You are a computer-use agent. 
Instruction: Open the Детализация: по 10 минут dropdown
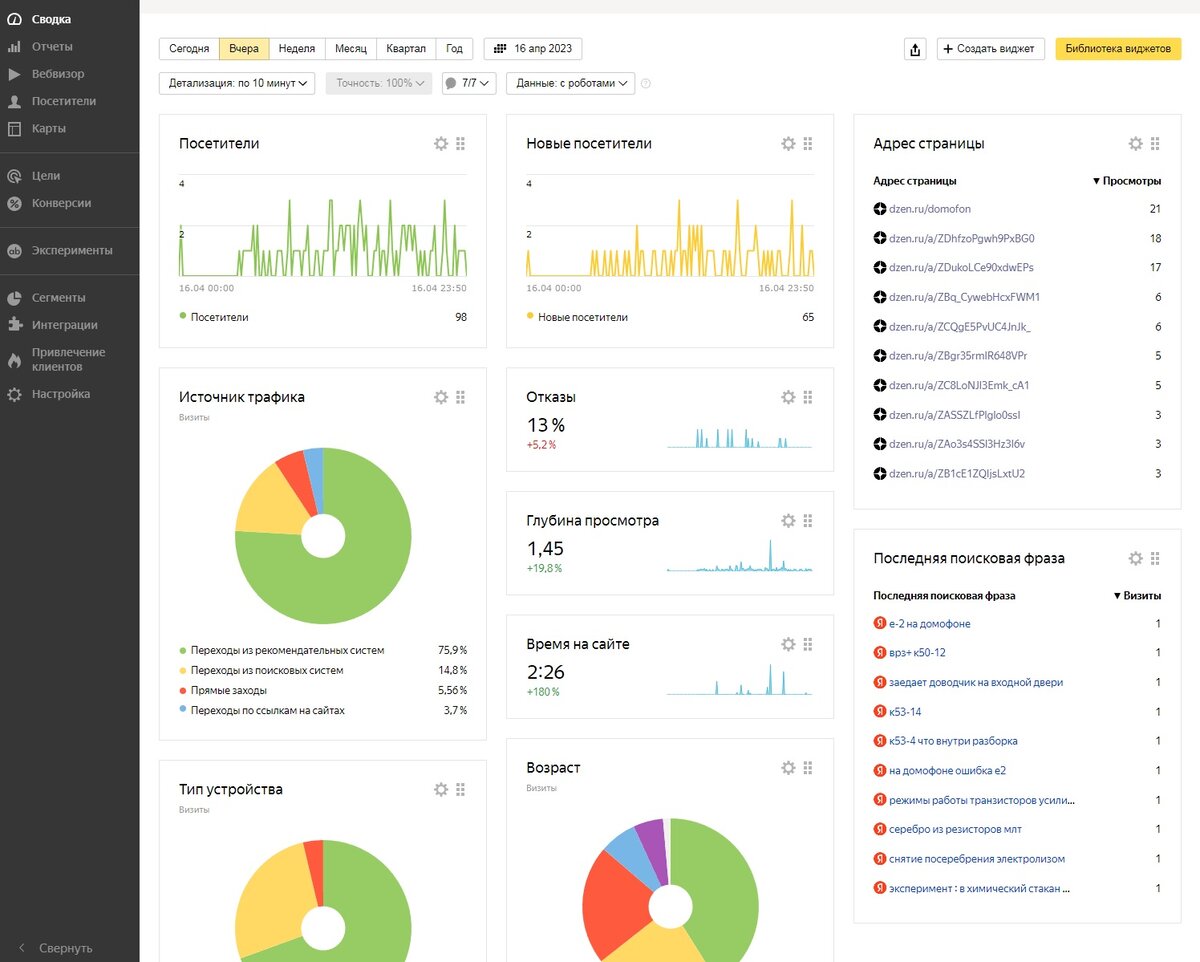(x=237, y=84)
